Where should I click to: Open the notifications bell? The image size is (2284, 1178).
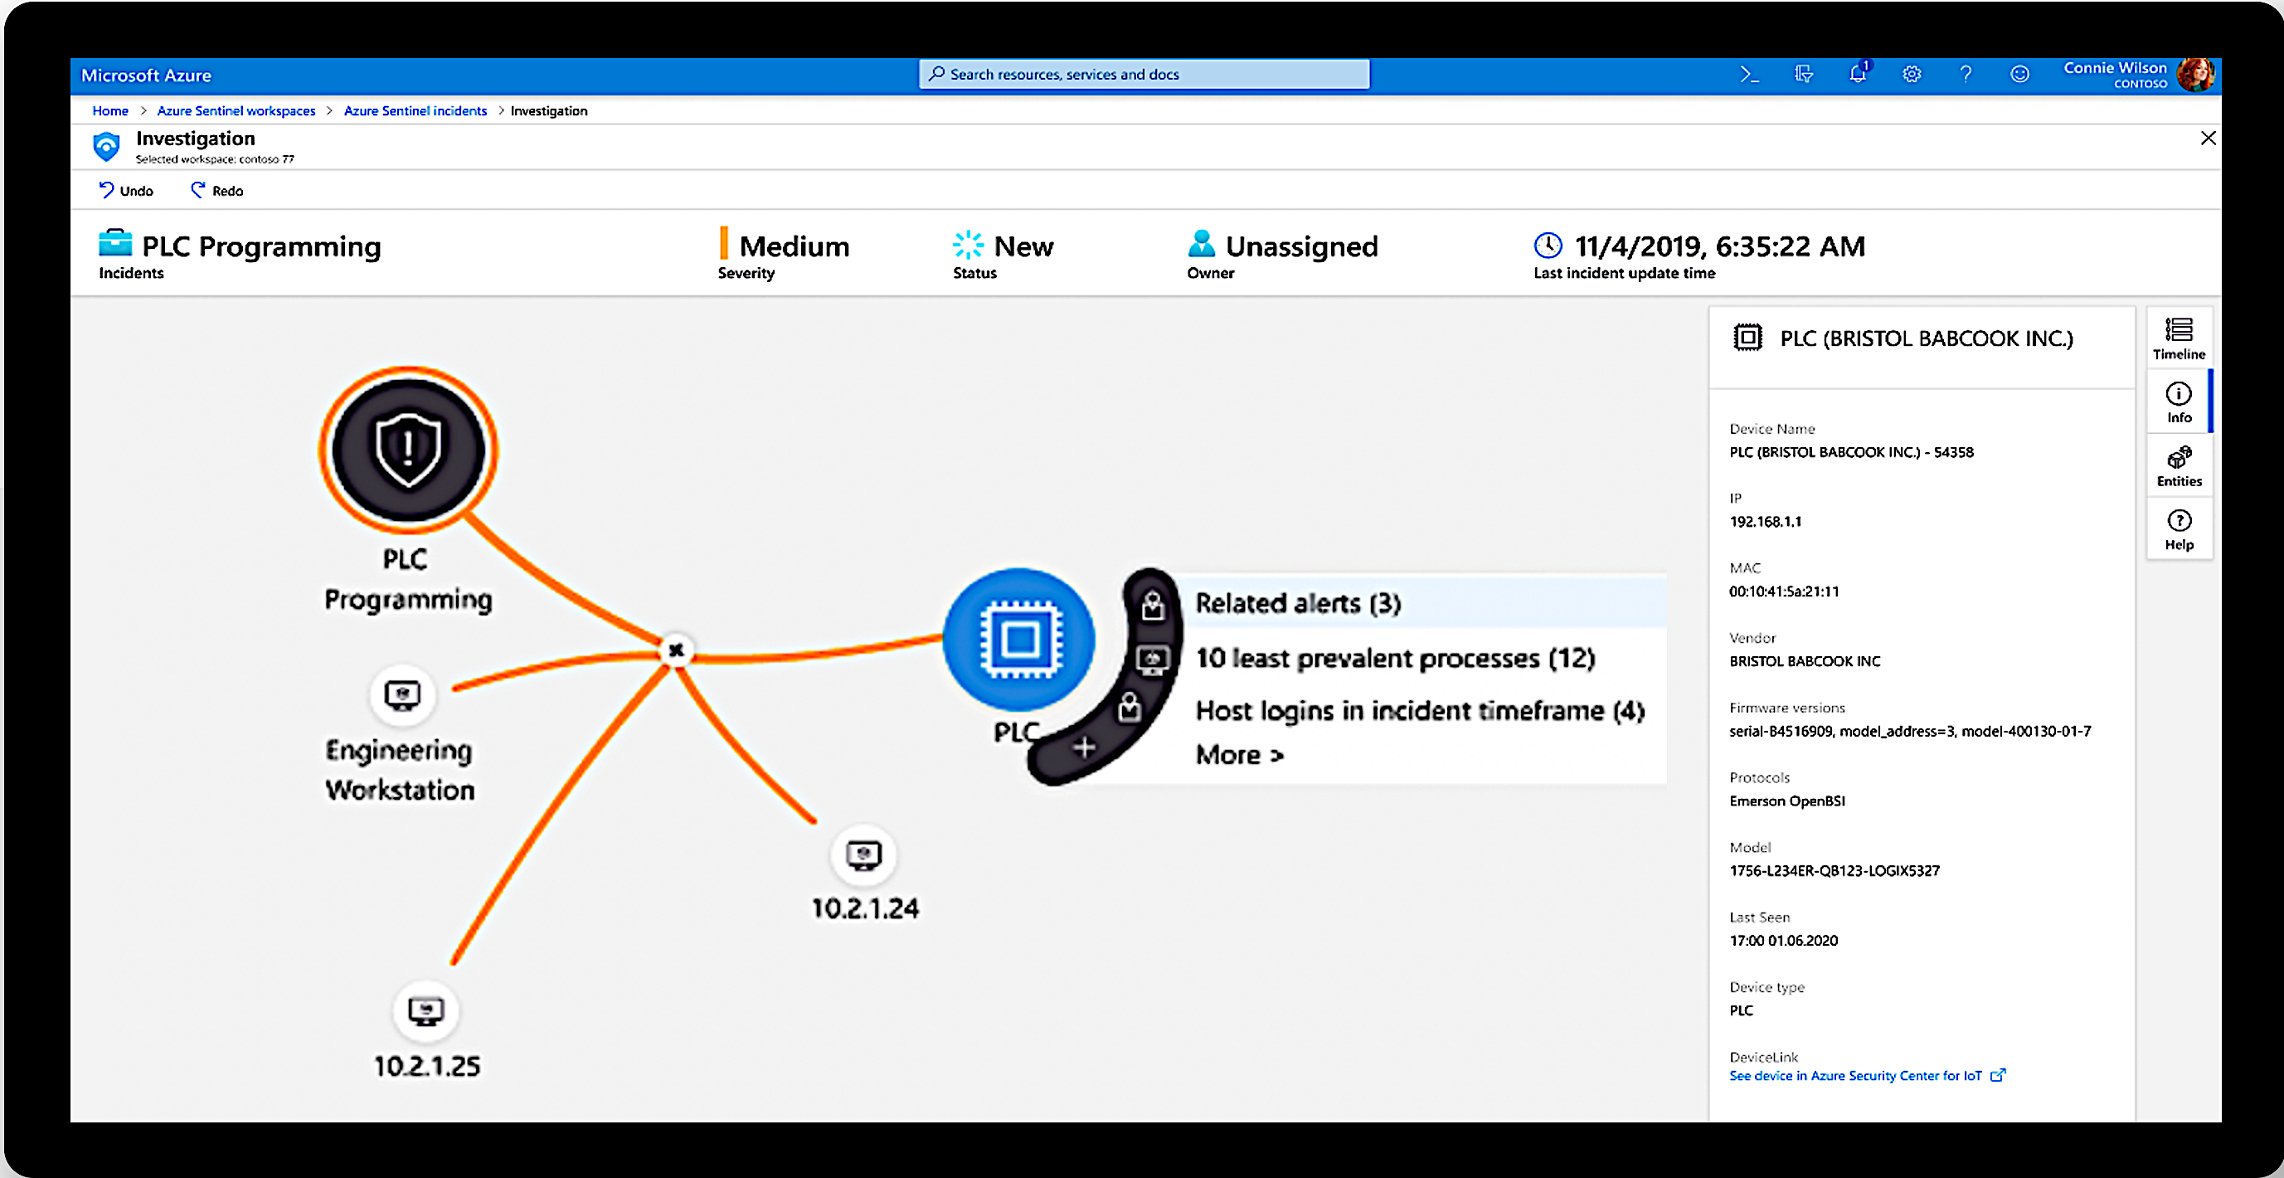point(1859,74)
